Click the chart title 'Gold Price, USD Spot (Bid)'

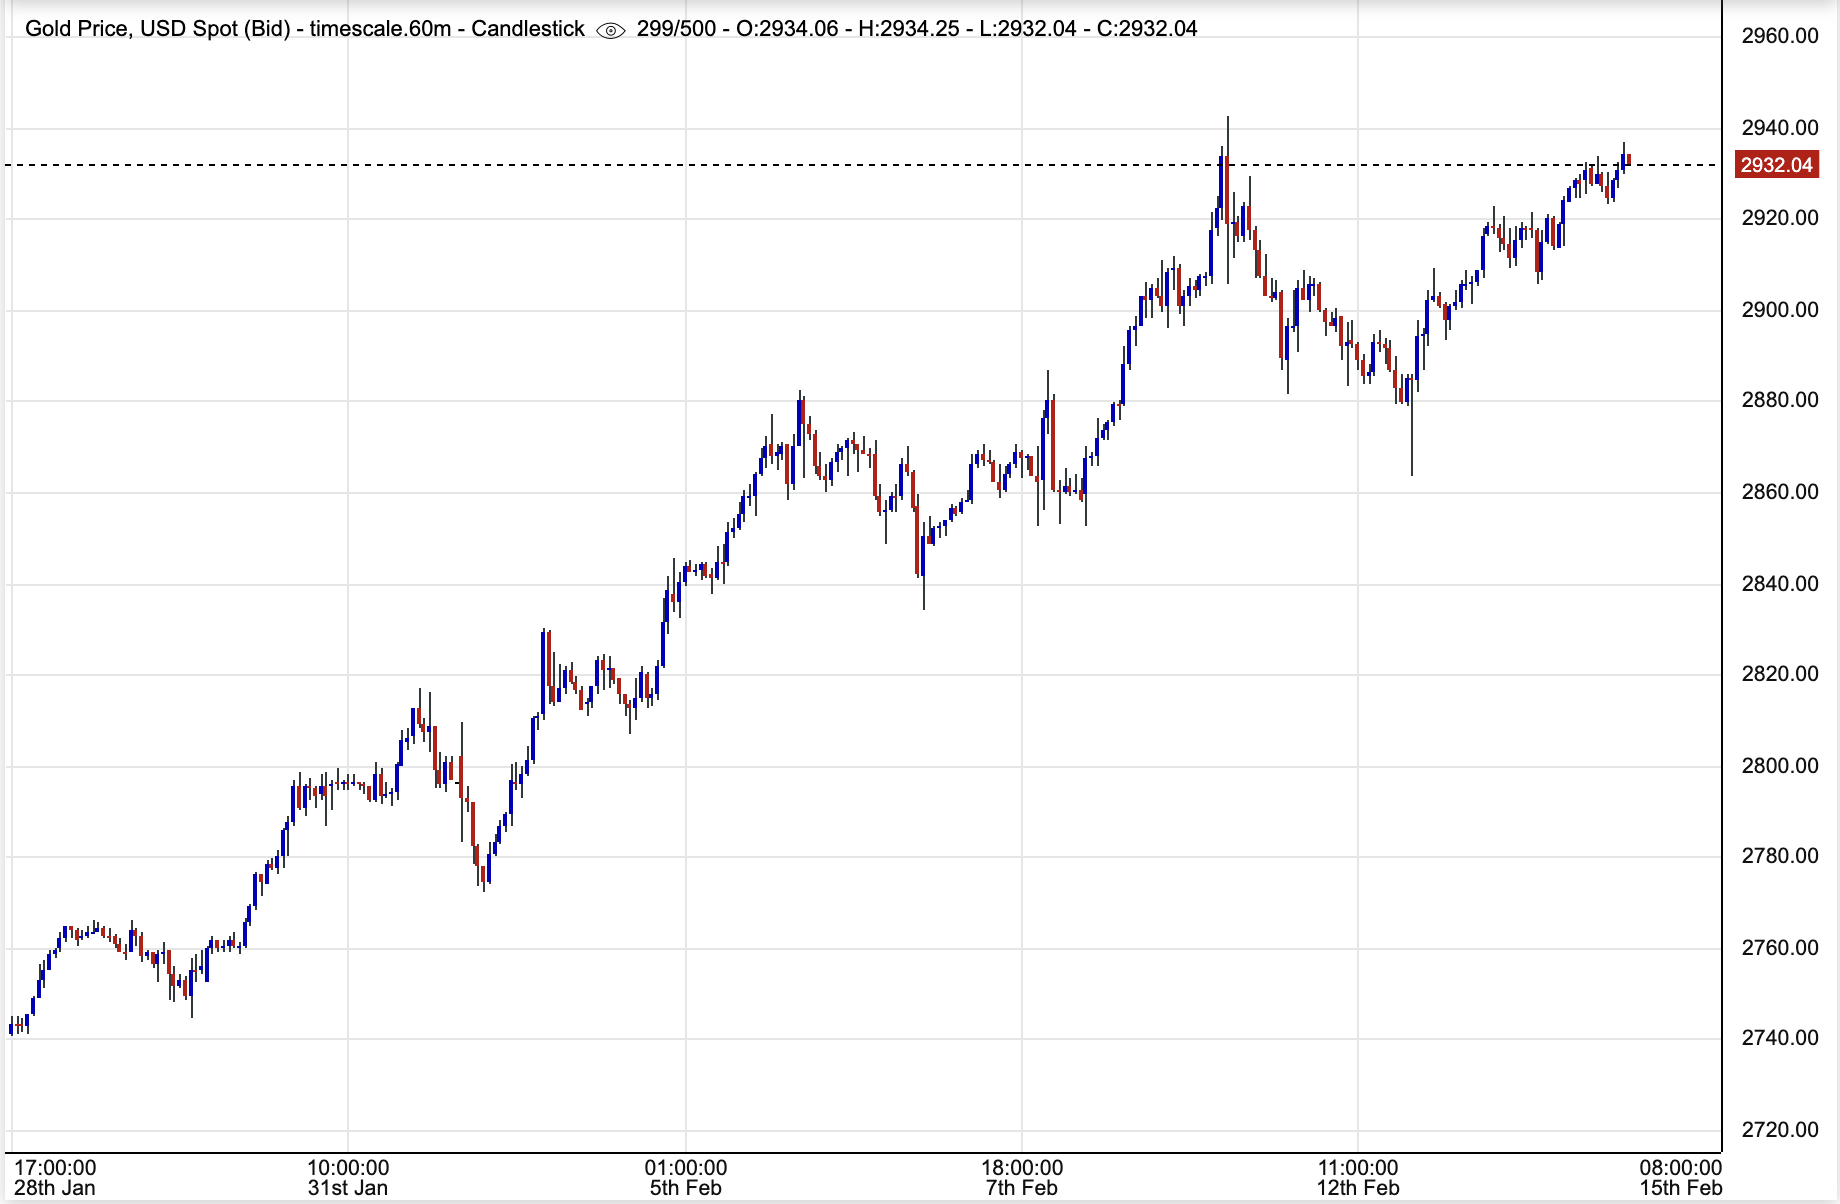coord(158,29)
